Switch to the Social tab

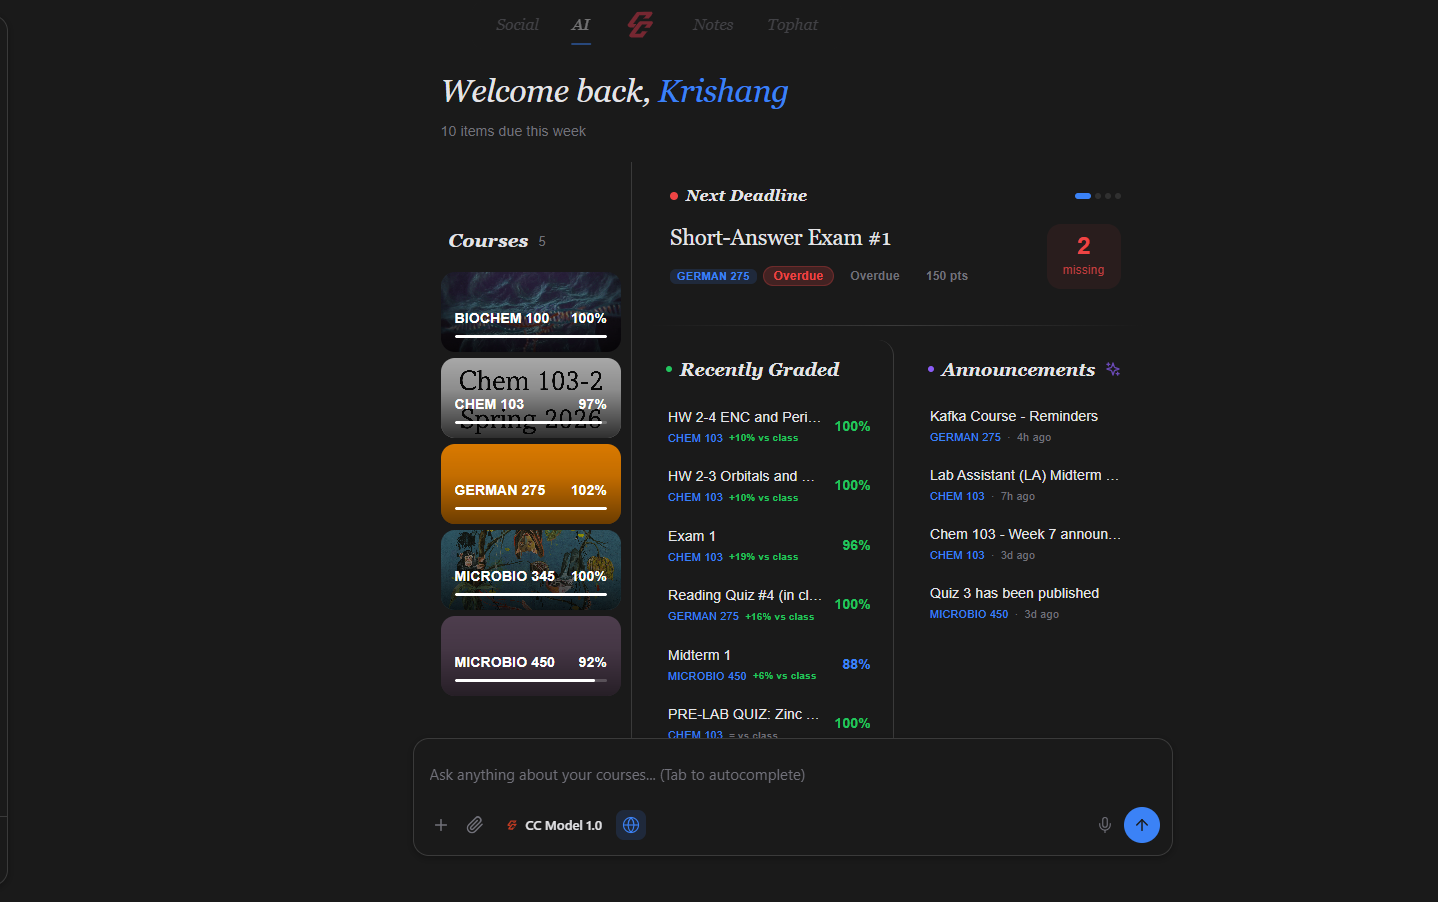pos(517,24)
